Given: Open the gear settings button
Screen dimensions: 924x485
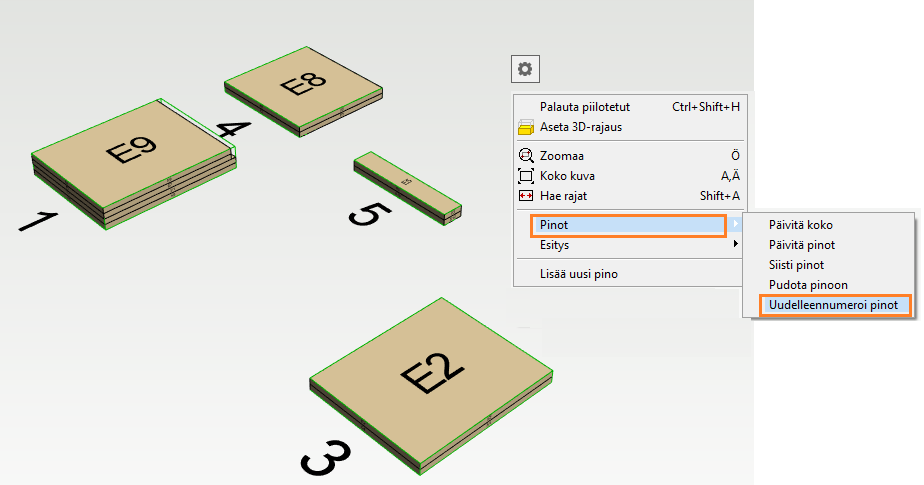Looking at the screenshot, I should (x=525, y=69).
